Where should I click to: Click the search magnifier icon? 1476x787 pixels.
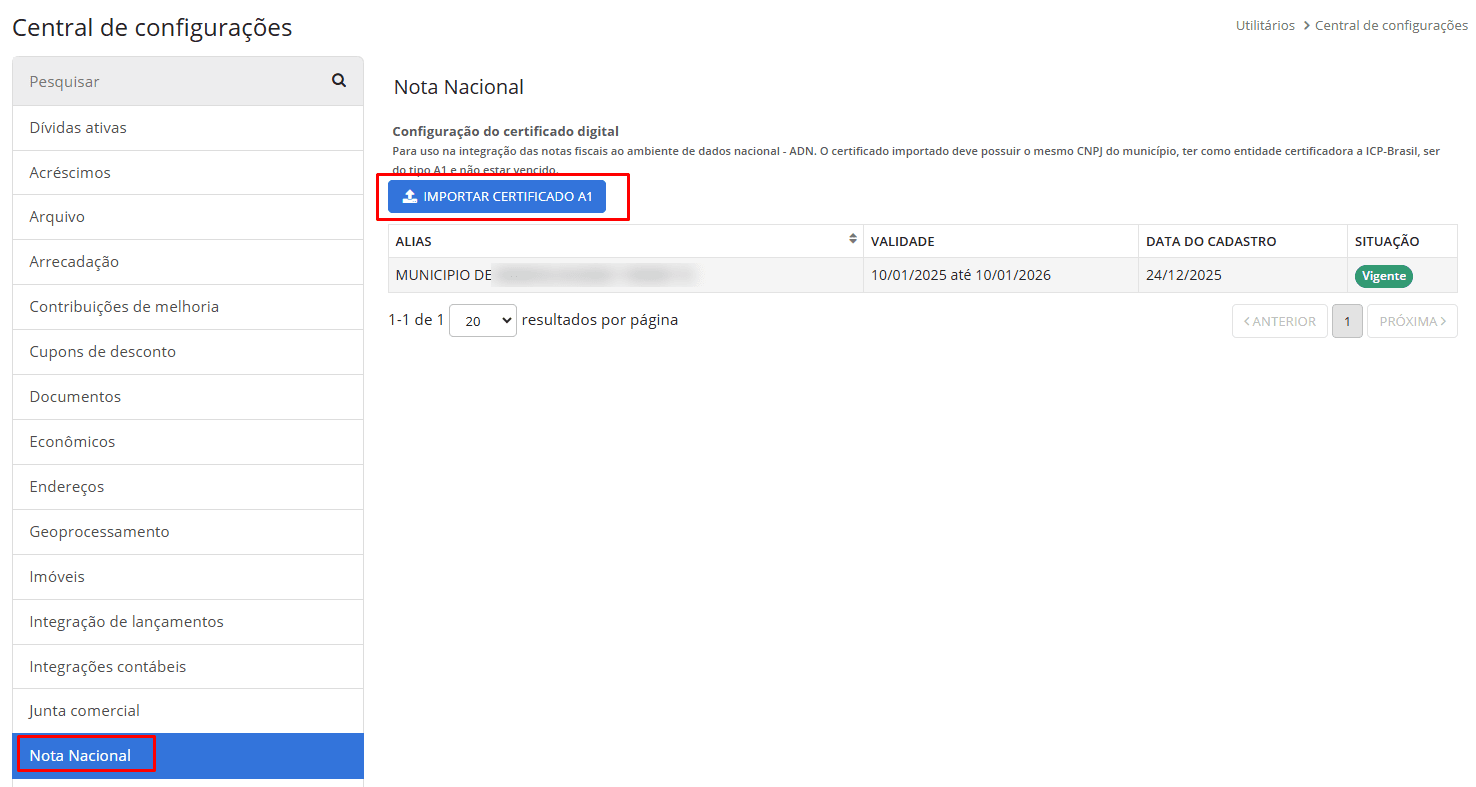point(339,81)
